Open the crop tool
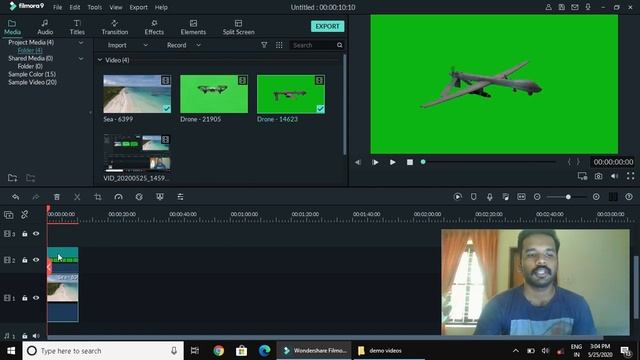Screen dimensions: 640x360 (98, 197)
